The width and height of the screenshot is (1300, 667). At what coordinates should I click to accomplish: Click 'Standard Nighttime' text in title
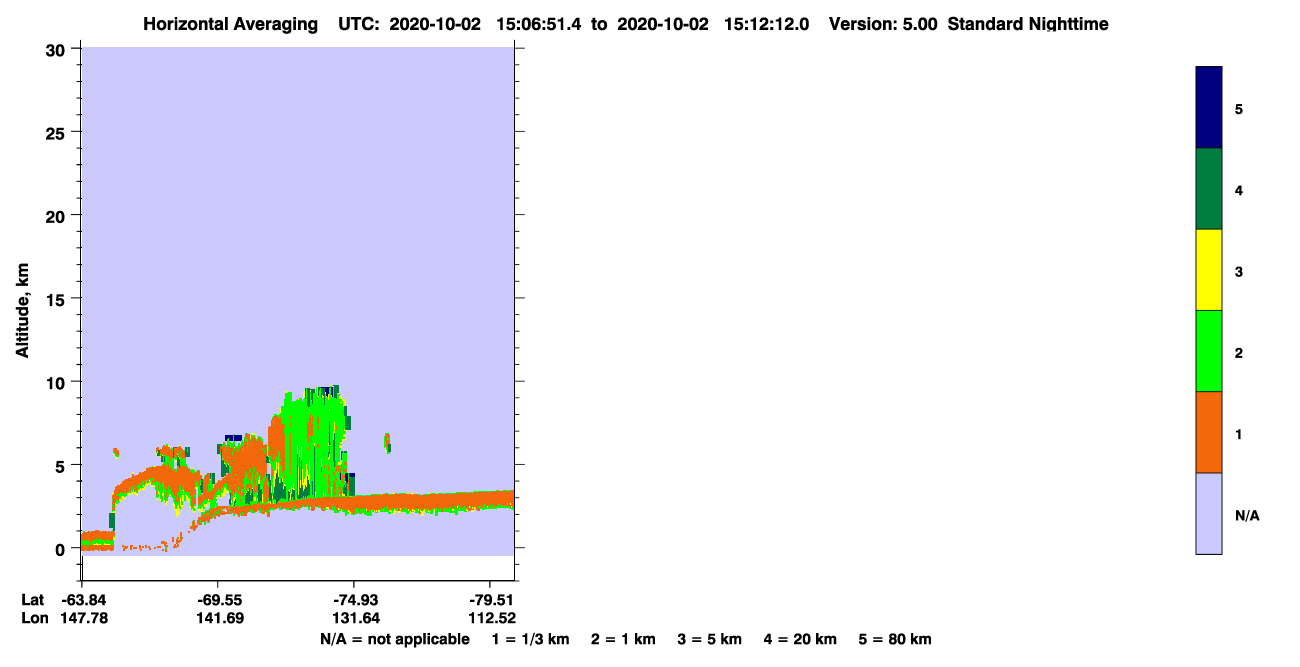pos(1028,24)
